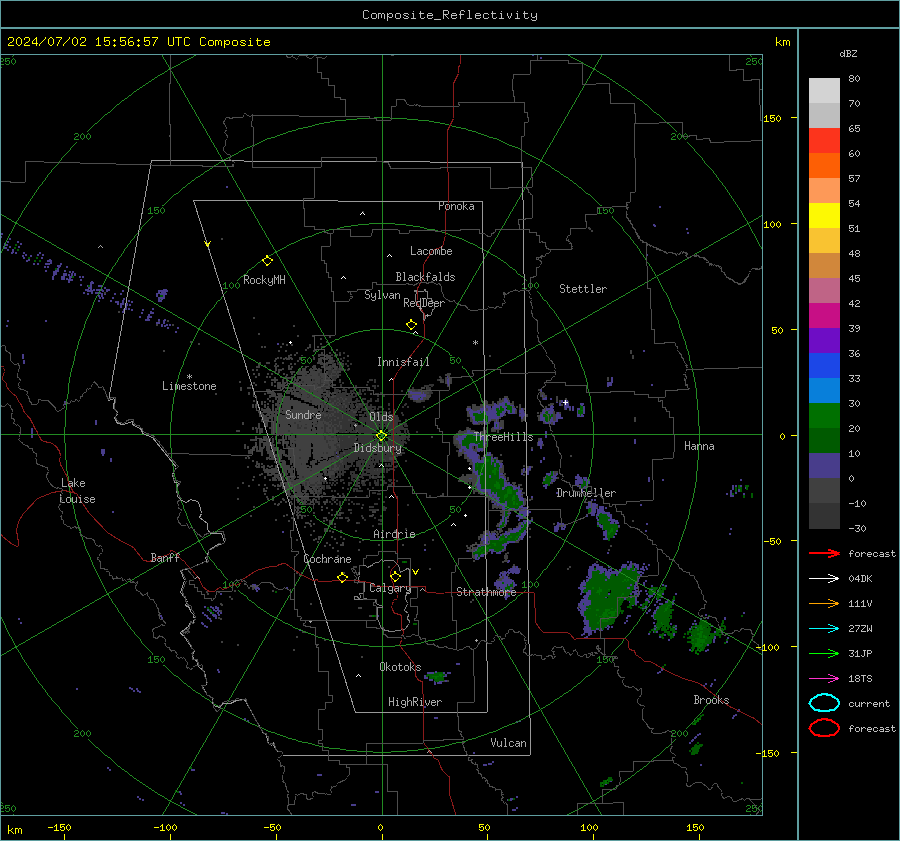Click the cyan current ellipse icon
Viewport: 900px width, 841px height.
(824, 703)
